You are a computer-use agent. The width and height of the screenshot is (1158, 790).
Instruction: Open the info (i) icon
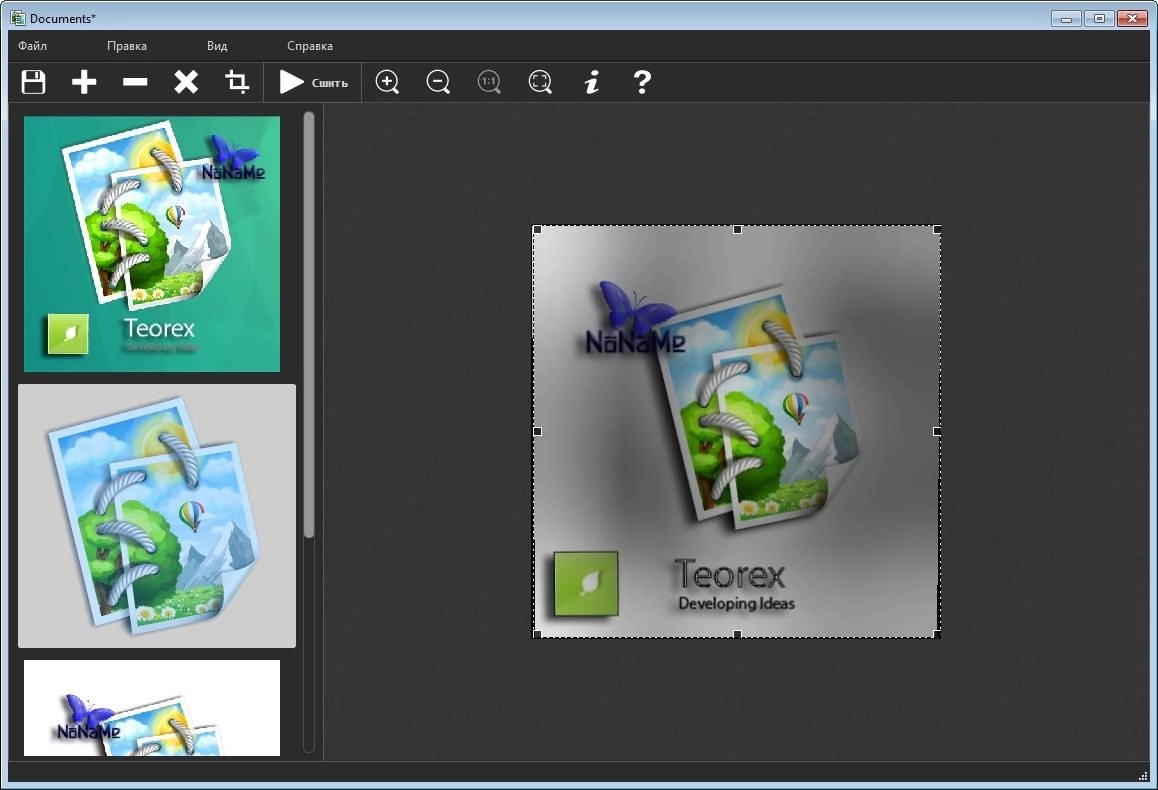592,82
